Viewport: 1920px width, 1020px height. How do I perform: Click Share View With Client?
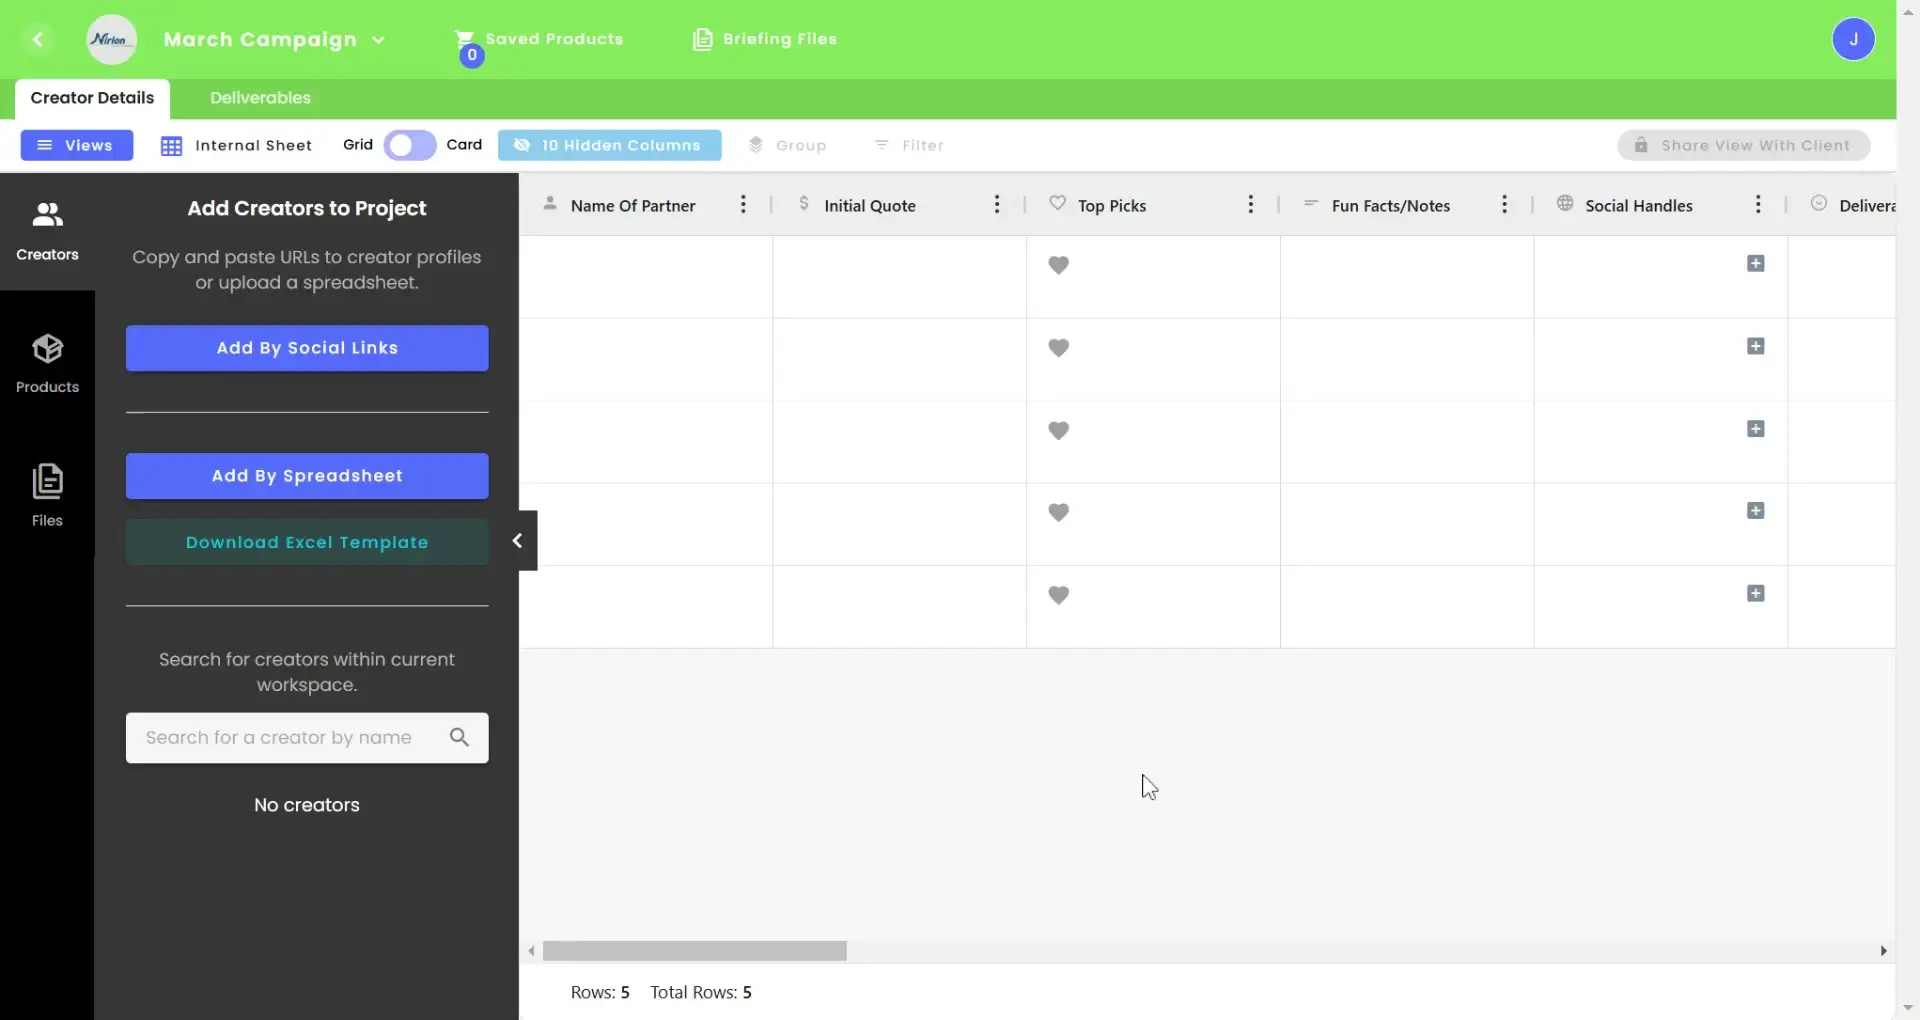point(1743,145)
